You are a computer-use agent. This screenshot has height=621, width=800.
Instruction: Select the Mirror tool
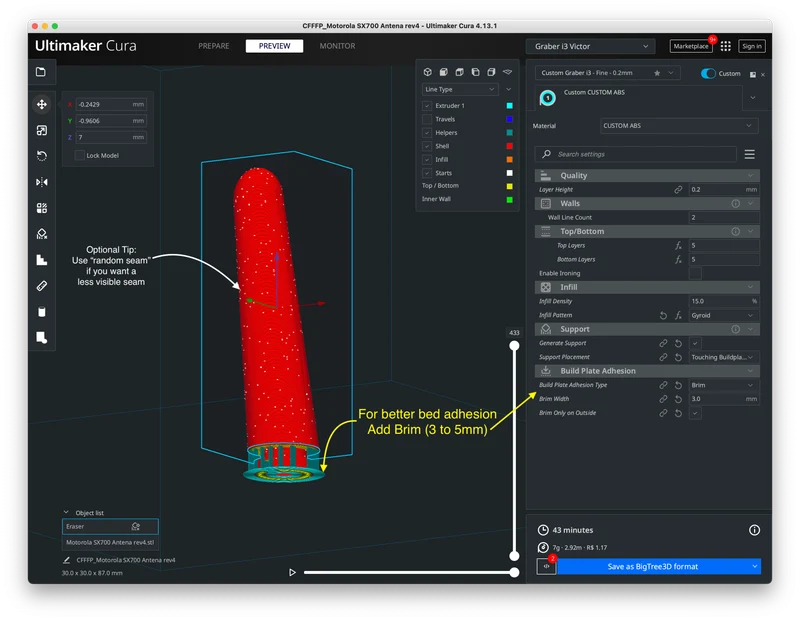(42, 182)
